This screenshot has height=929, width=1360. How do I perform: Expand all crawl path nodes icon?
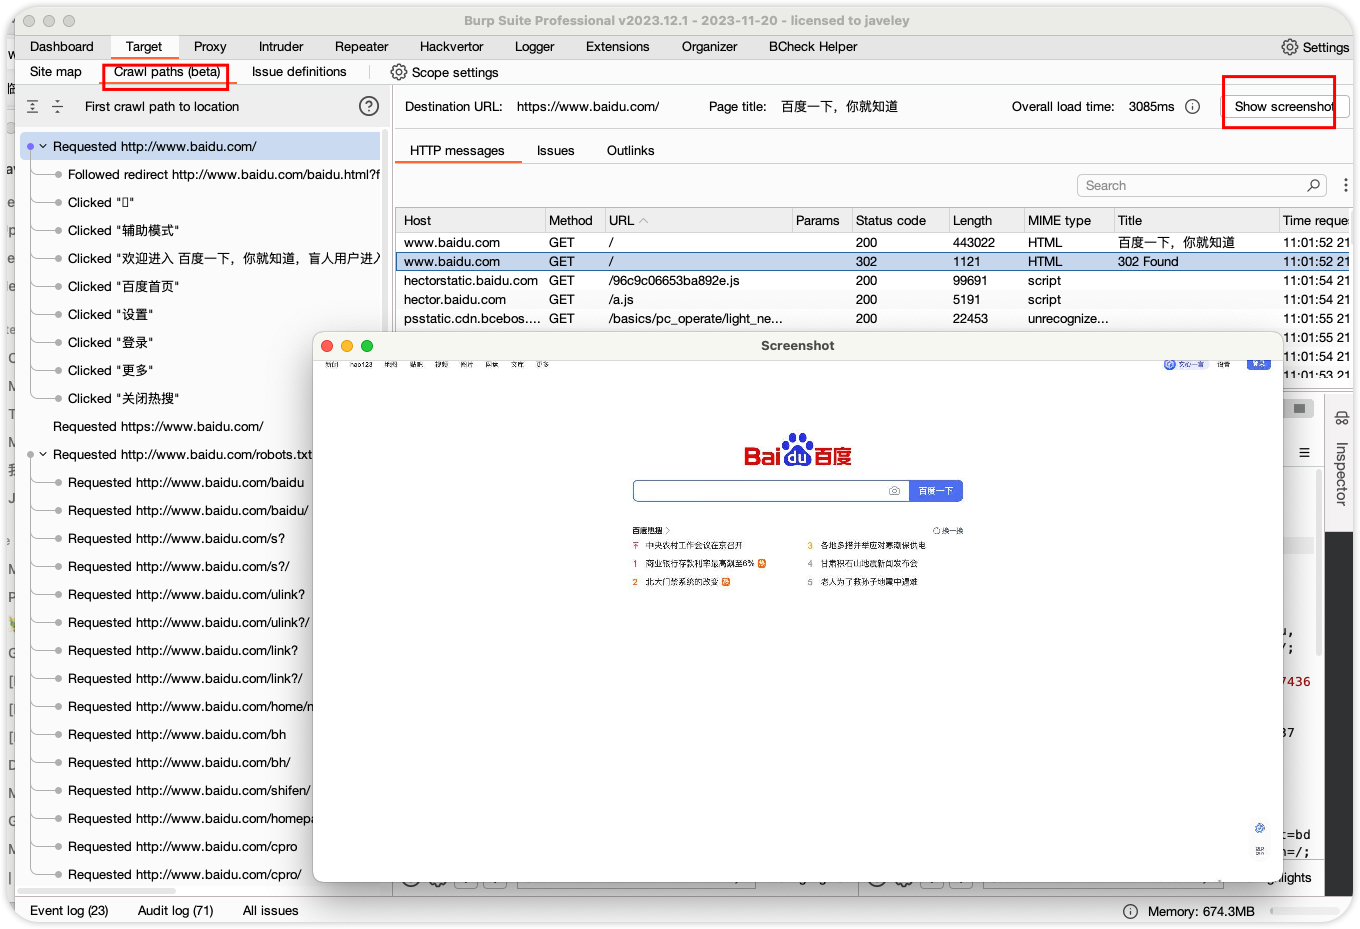(33, 106)
